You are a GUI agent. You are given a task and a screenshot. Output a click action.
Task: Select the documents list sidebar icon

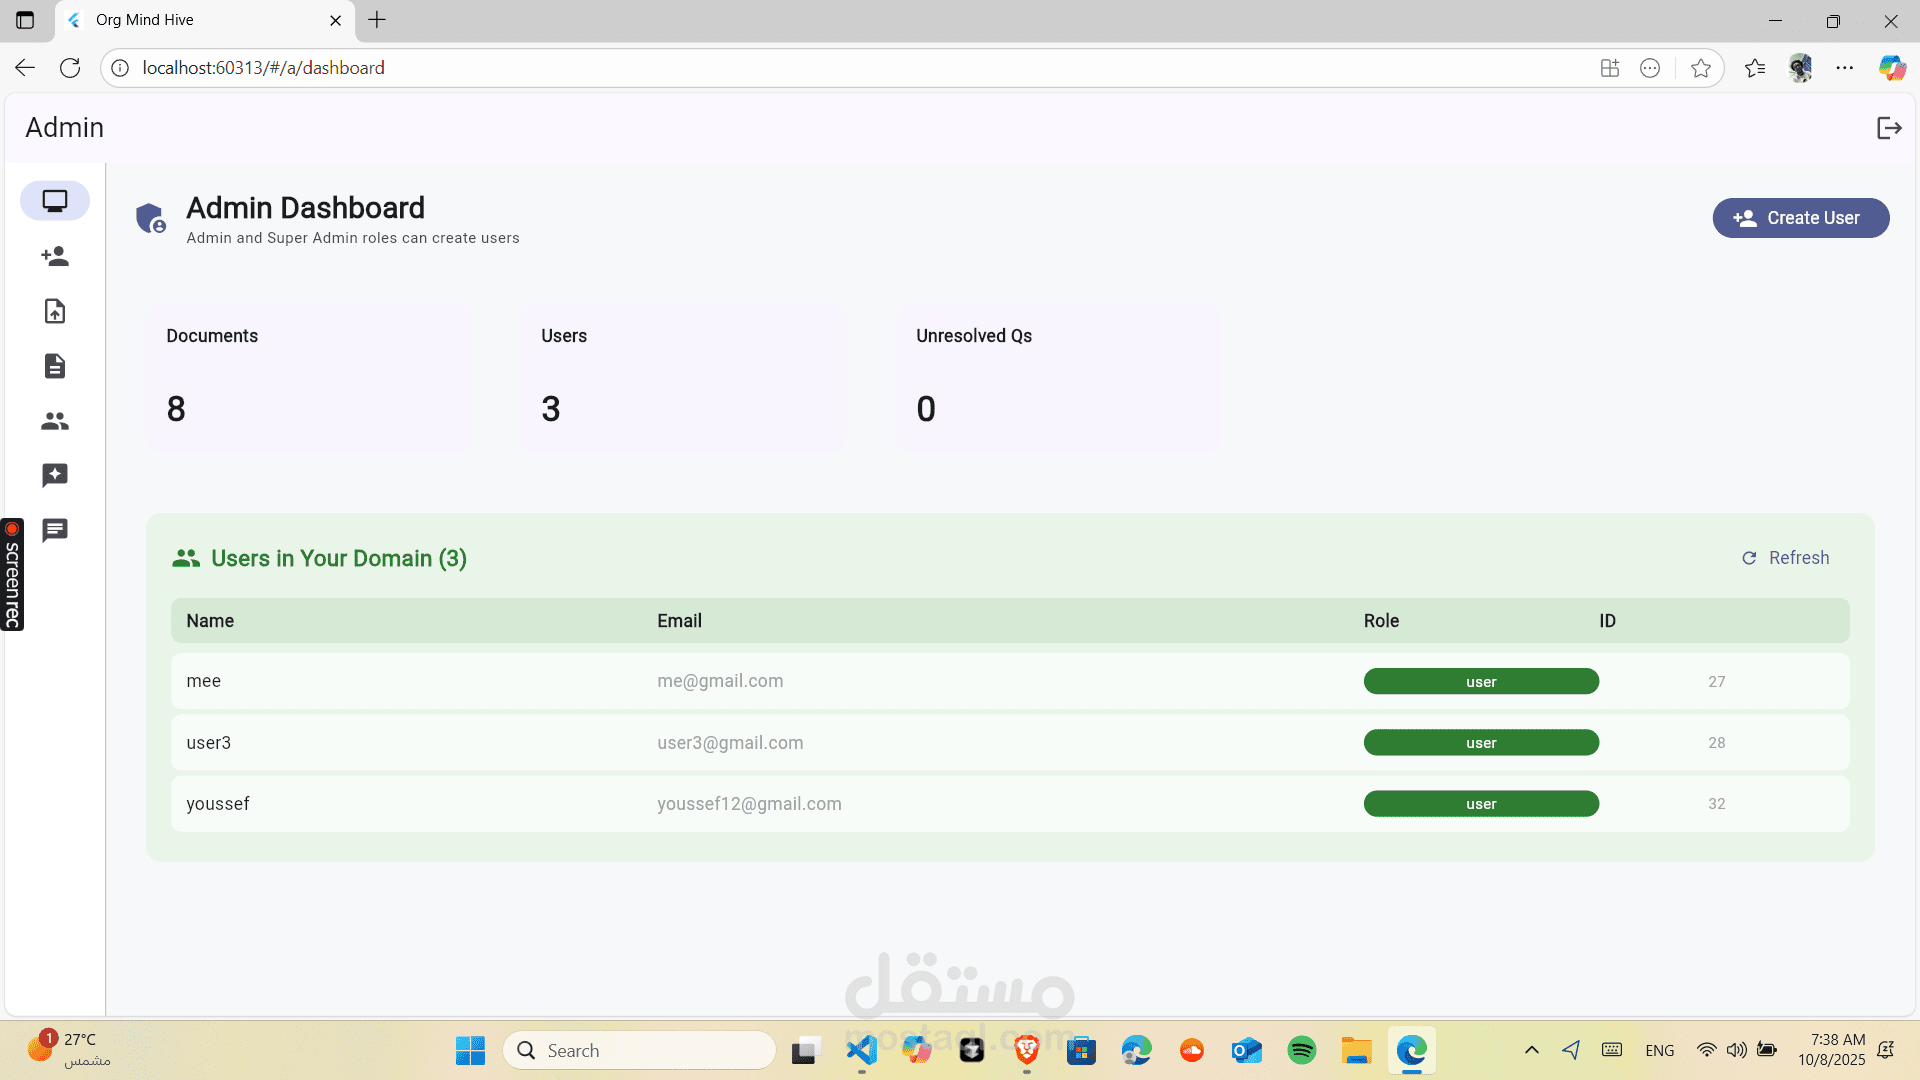coord(55,366)
